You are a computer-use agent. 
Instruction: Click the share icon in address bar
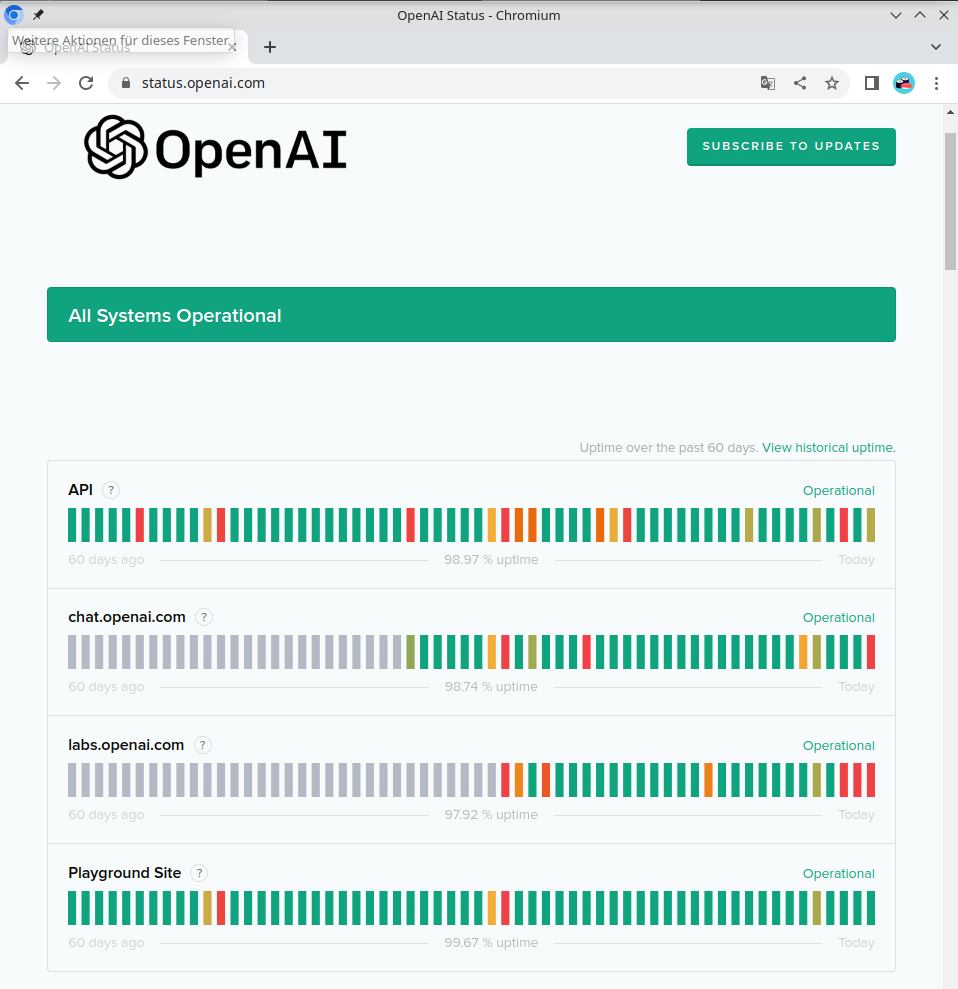click(x=800, y=83)
